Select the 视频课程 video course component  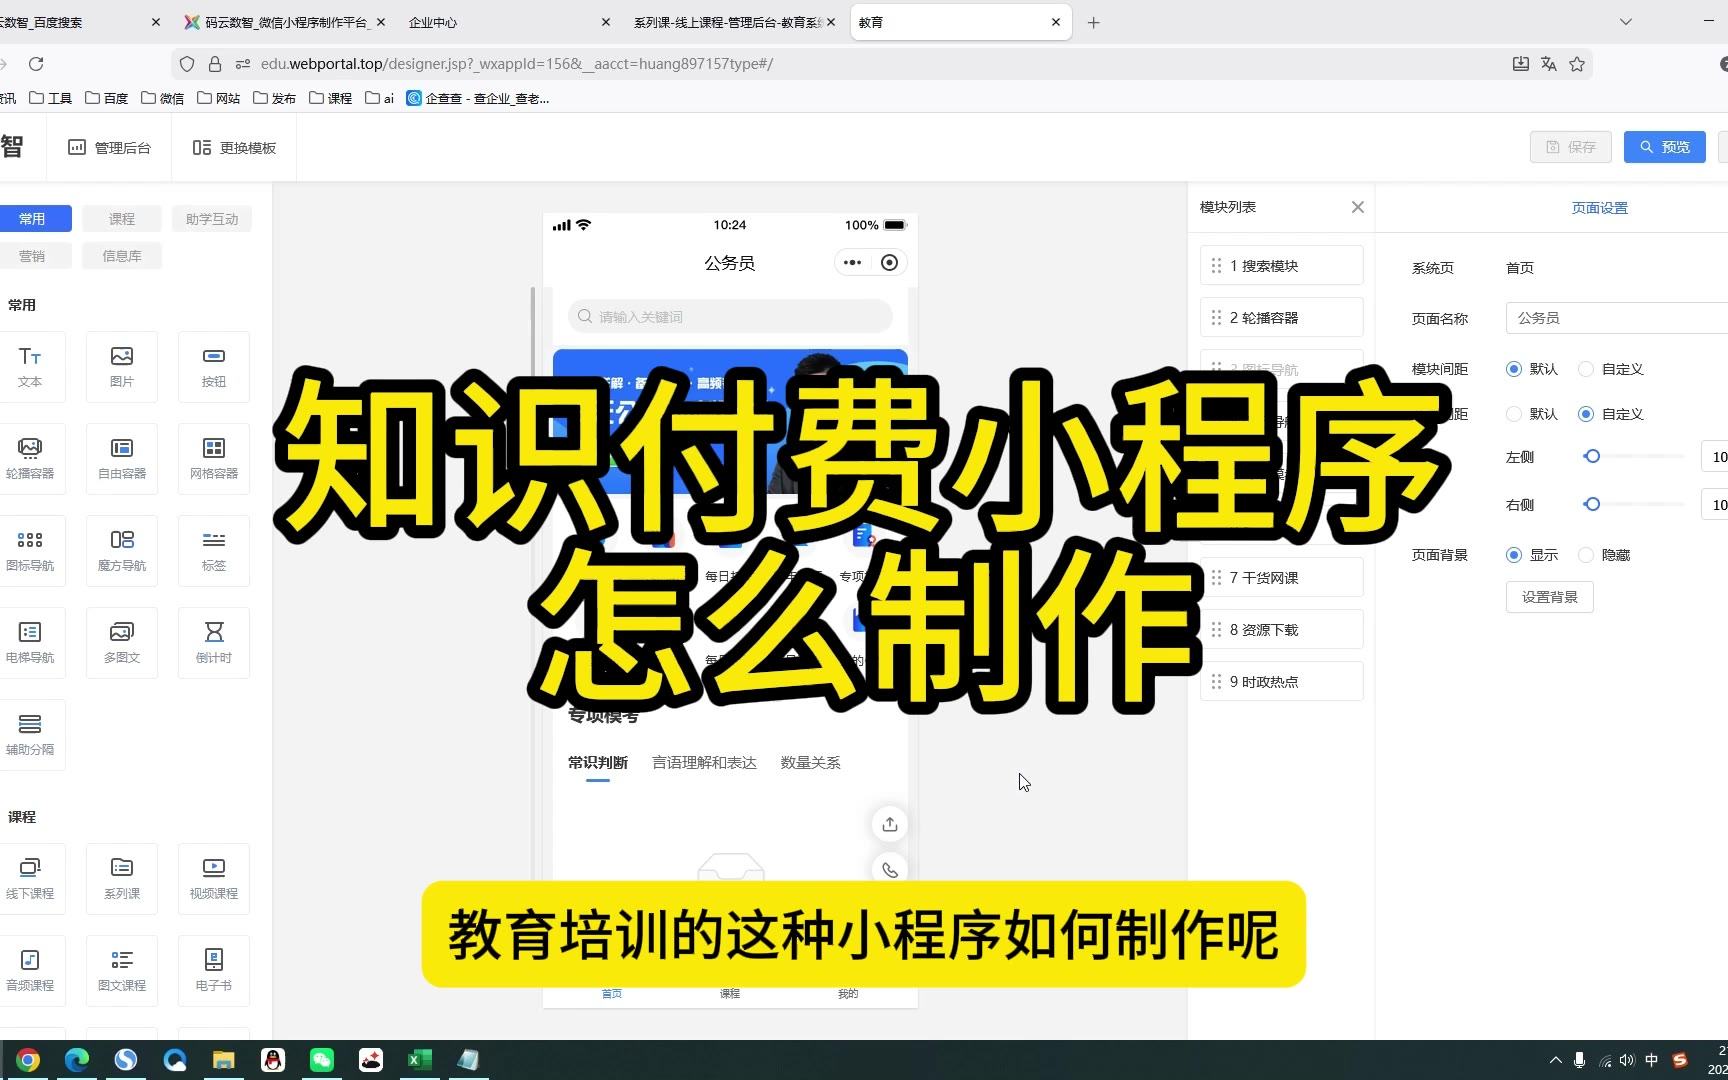point(213,878)
